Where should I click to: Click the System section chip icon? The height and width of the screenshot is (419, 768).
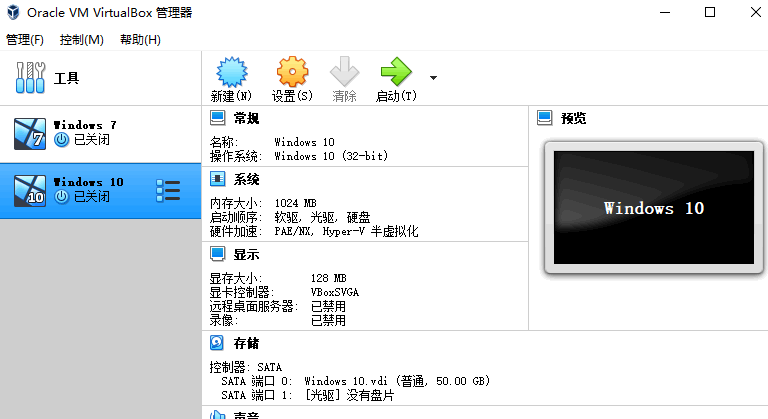pos(217,179)
